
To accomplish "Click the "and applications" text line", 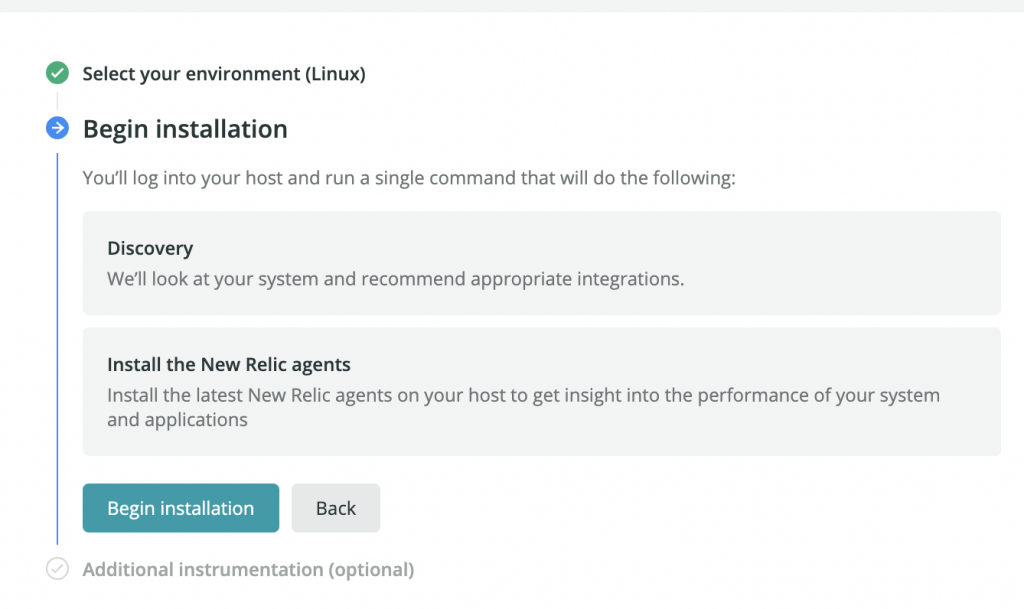I will 177,420.
